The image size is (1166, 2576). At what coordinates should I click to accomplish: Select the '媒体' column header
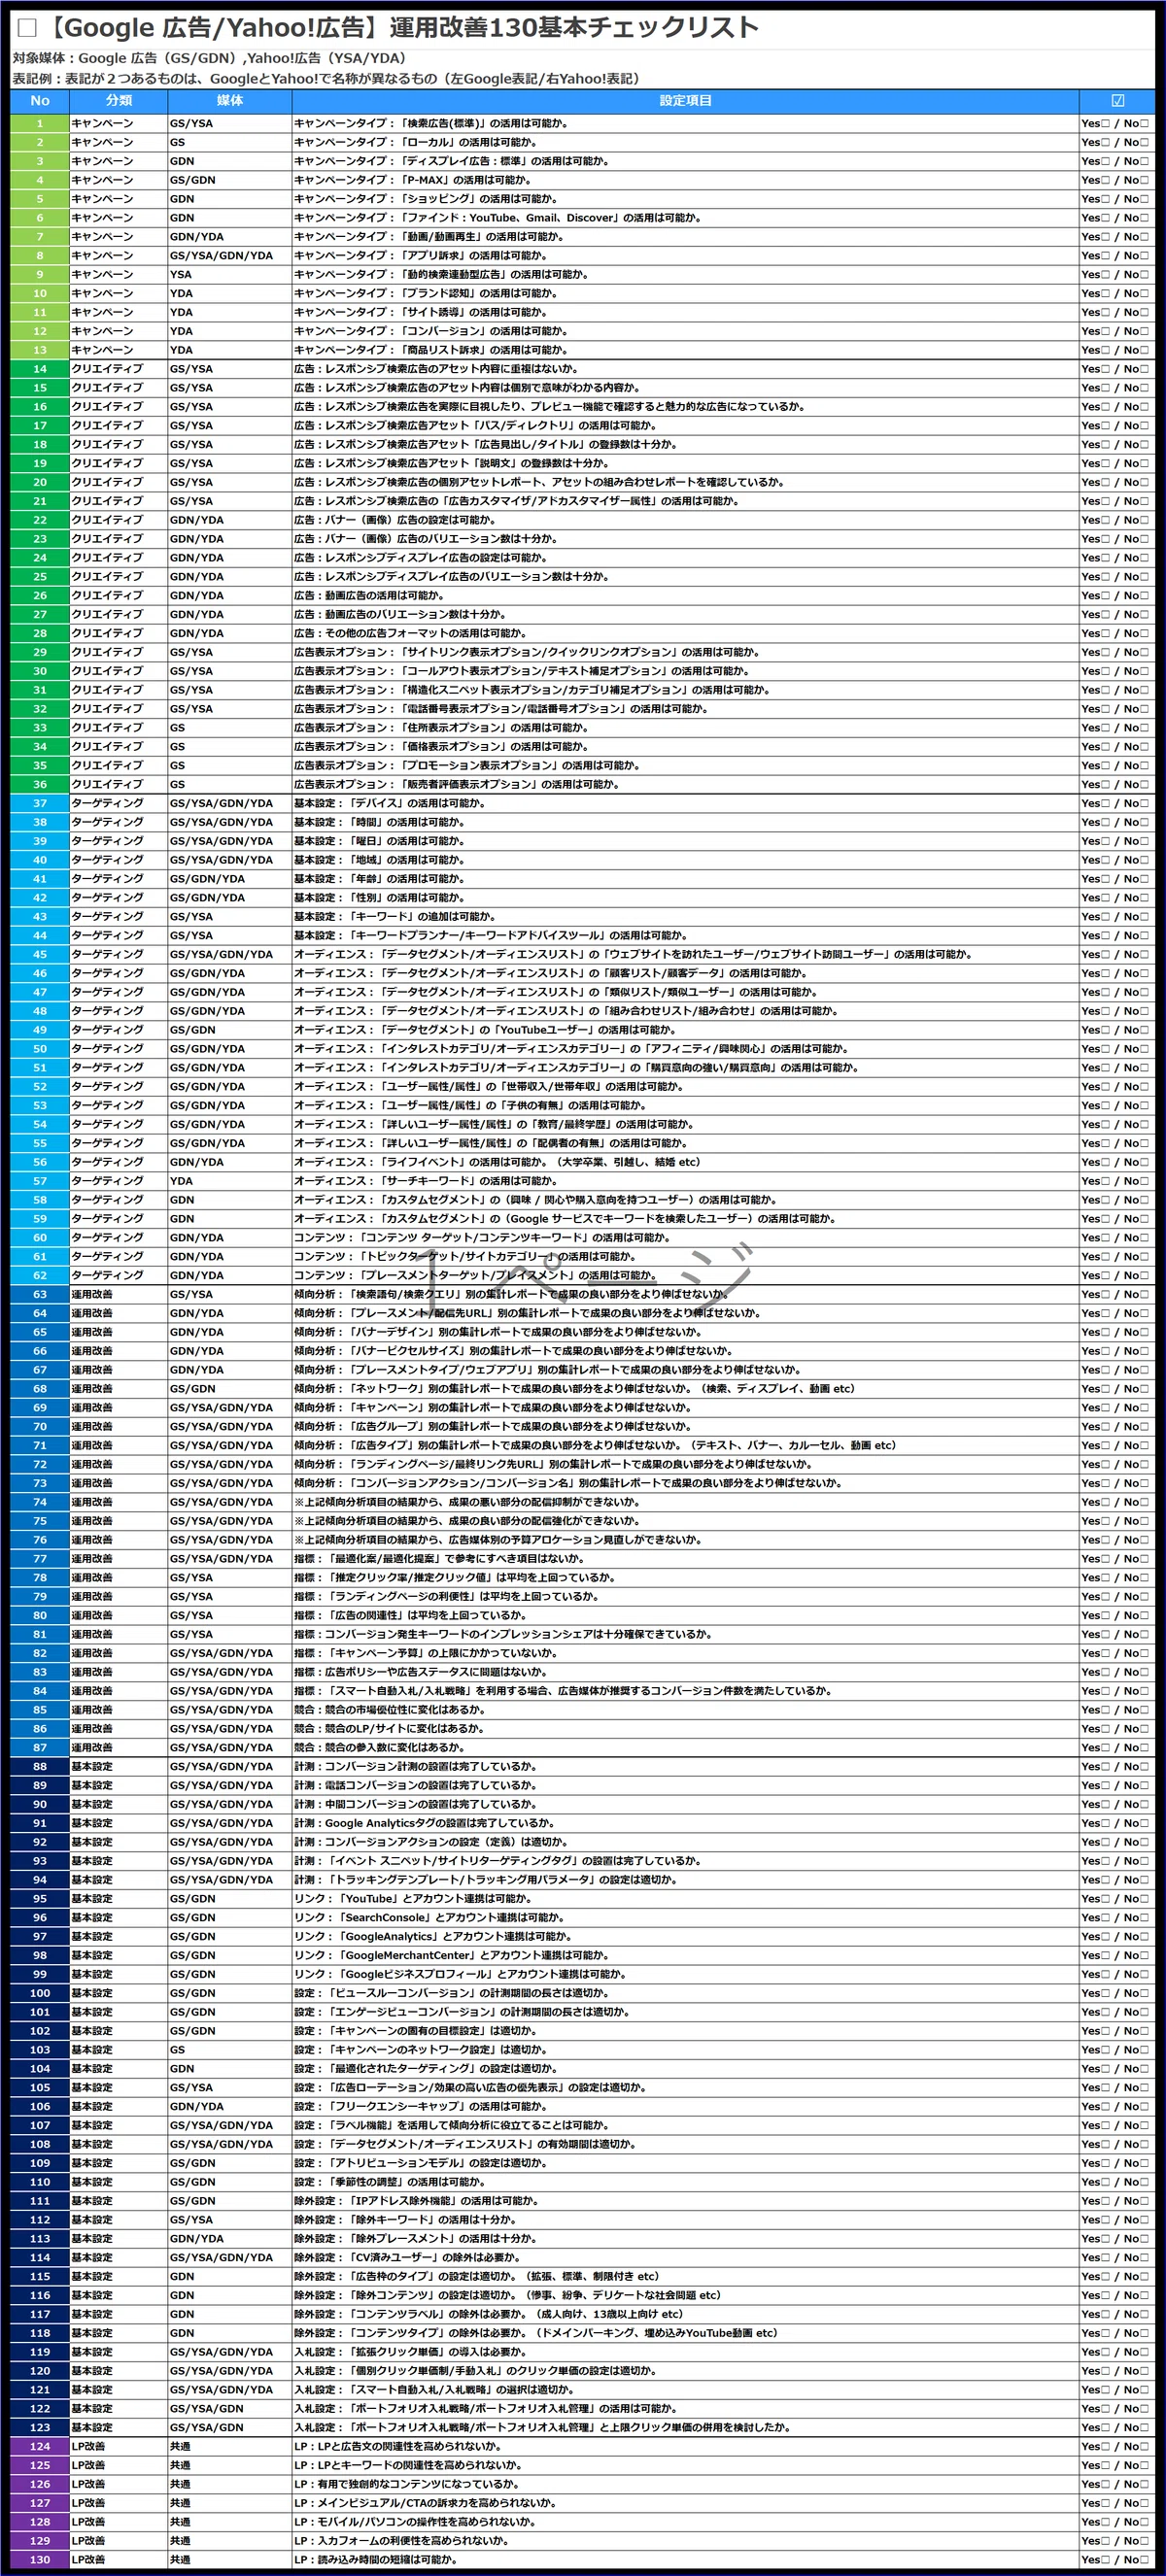pos(230,101)
